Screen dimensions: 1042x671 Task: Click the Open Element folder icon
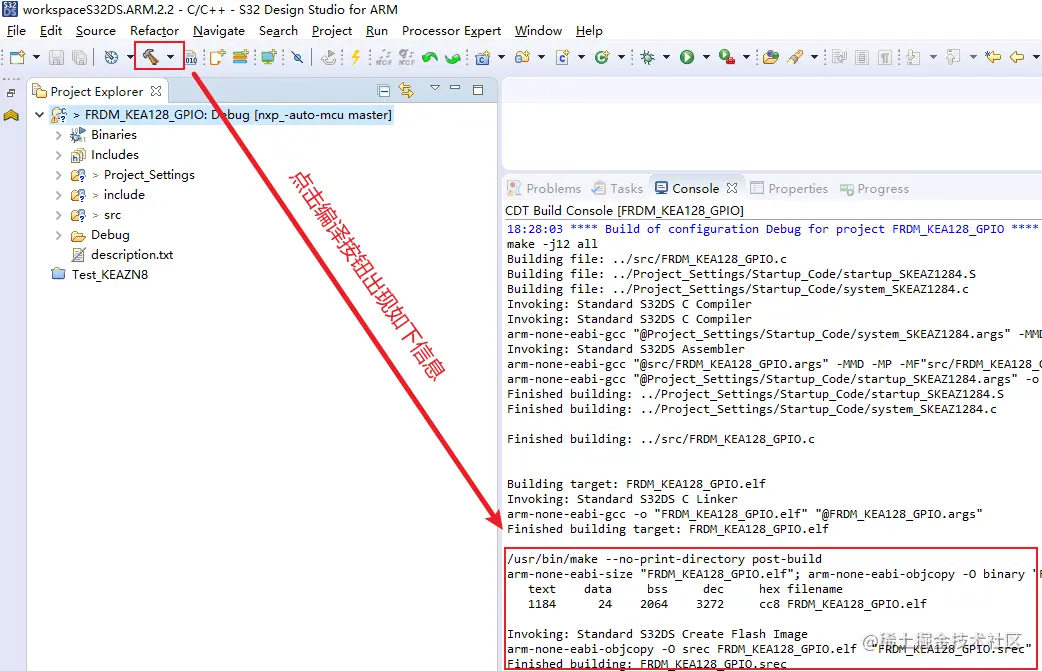coord(770,57)
